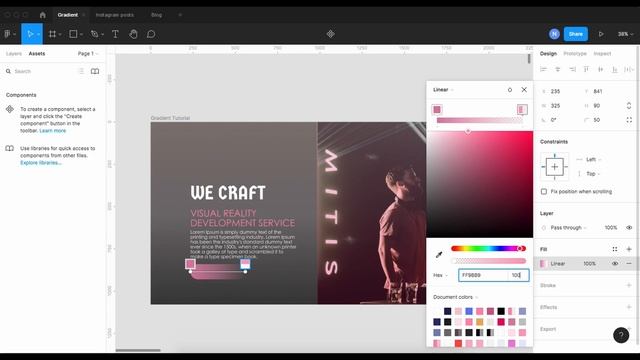Screen dimensions: 640x360
Task: Add an effect with plus
Action: click(629, 307)
